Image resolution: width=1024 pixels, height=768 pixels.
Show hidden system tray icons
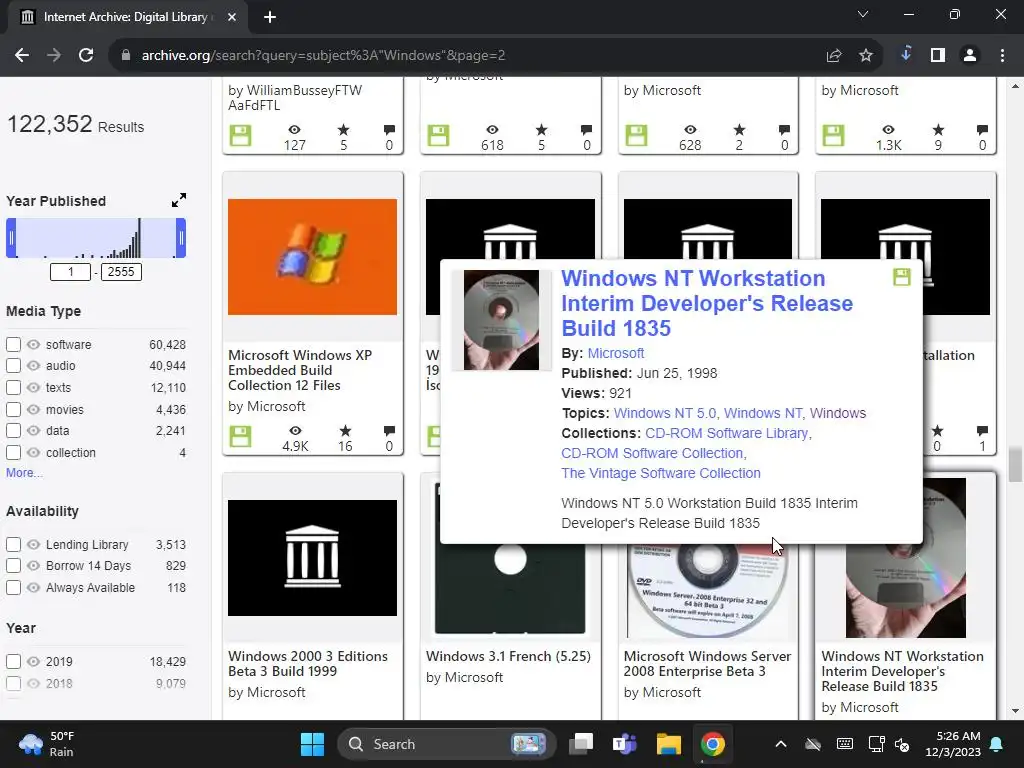click(780, 744)
